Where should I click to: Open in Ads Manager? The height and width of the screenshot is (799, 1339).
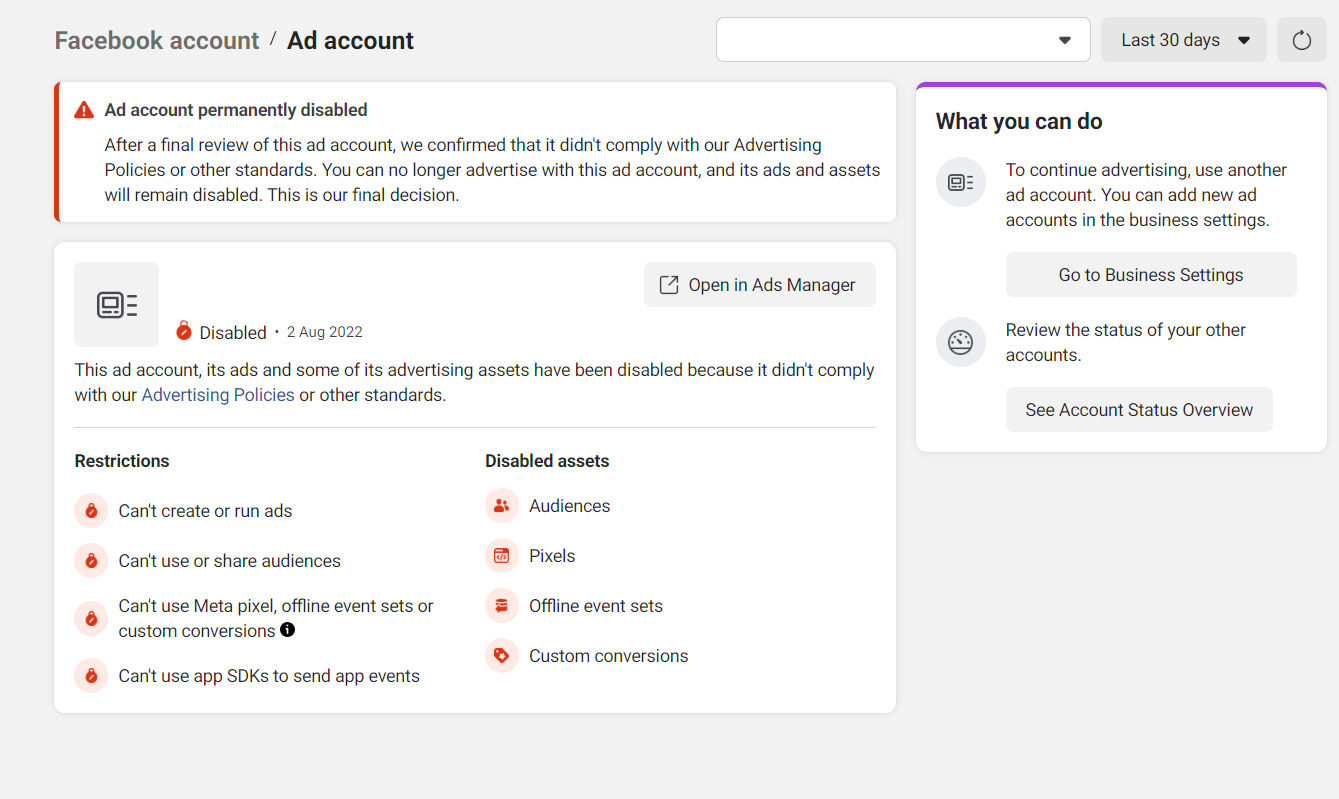[760, 285]
